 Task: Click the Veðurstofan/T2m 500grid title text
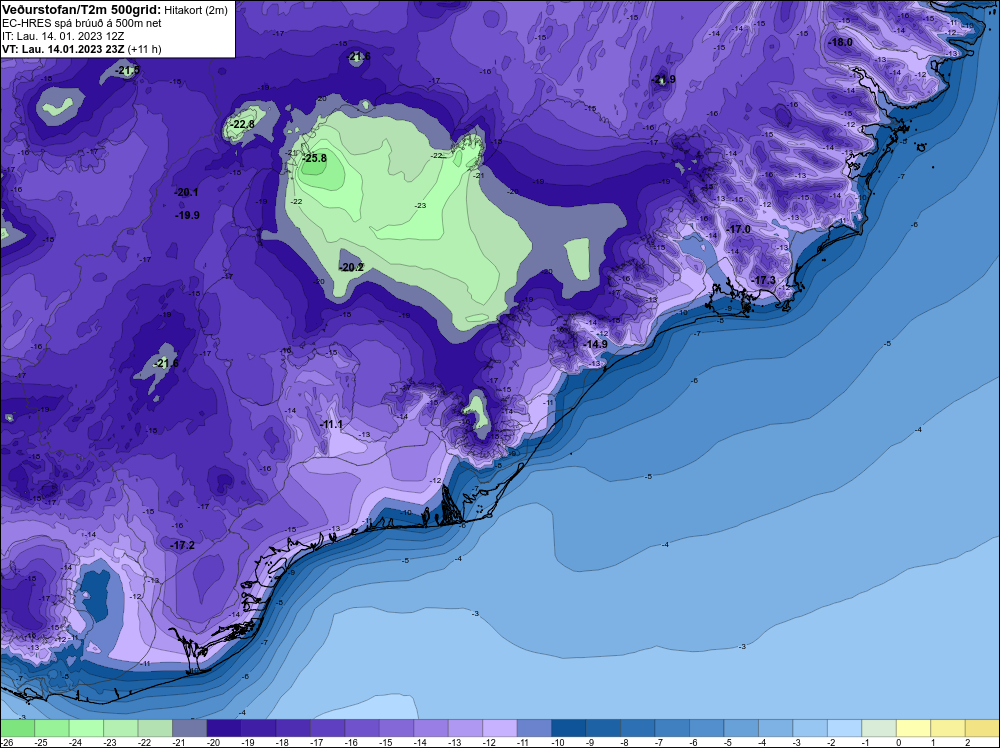(x=81, y=10)
